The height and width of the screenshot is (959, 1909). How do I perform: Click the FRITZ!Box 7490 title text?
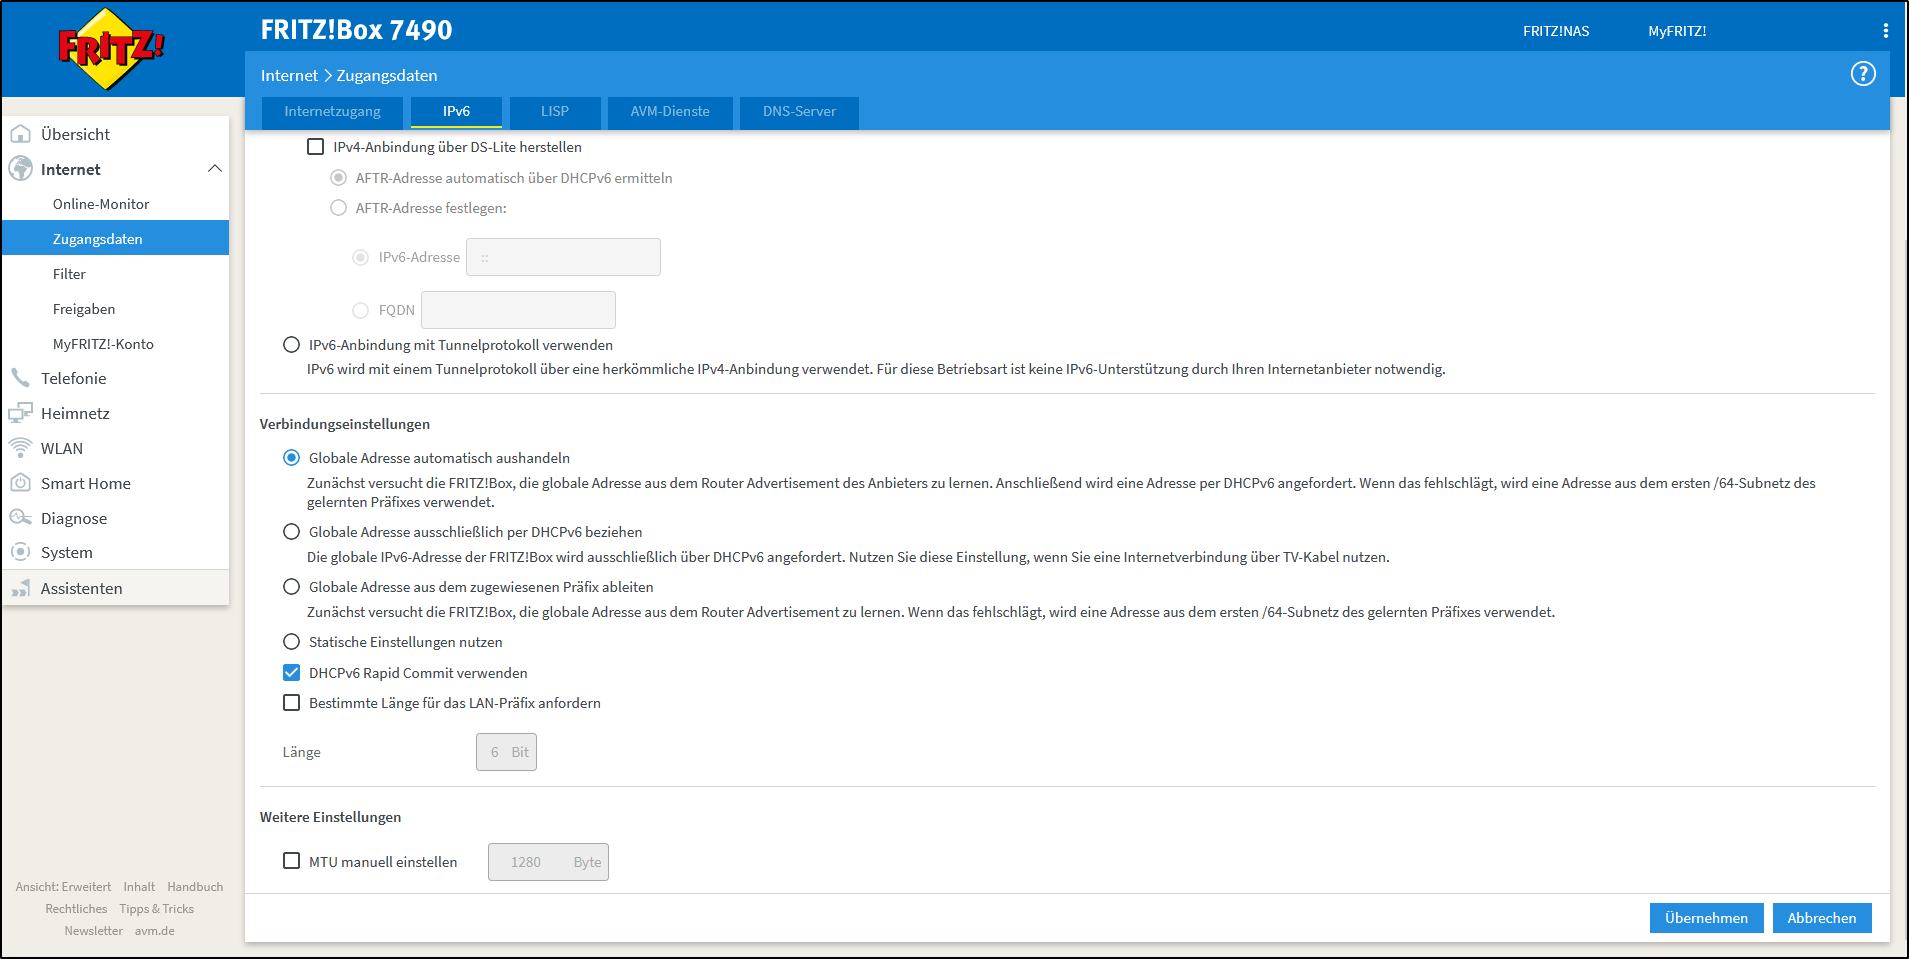[357, 30]
